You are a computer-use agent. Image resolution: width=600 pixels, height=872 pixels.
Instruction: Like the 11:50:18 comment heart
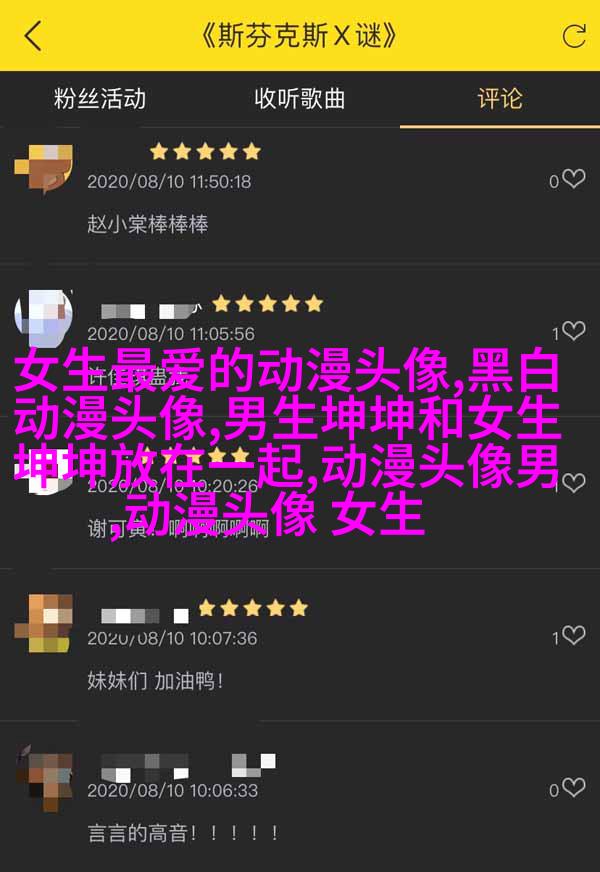click(x=574, y=179)
